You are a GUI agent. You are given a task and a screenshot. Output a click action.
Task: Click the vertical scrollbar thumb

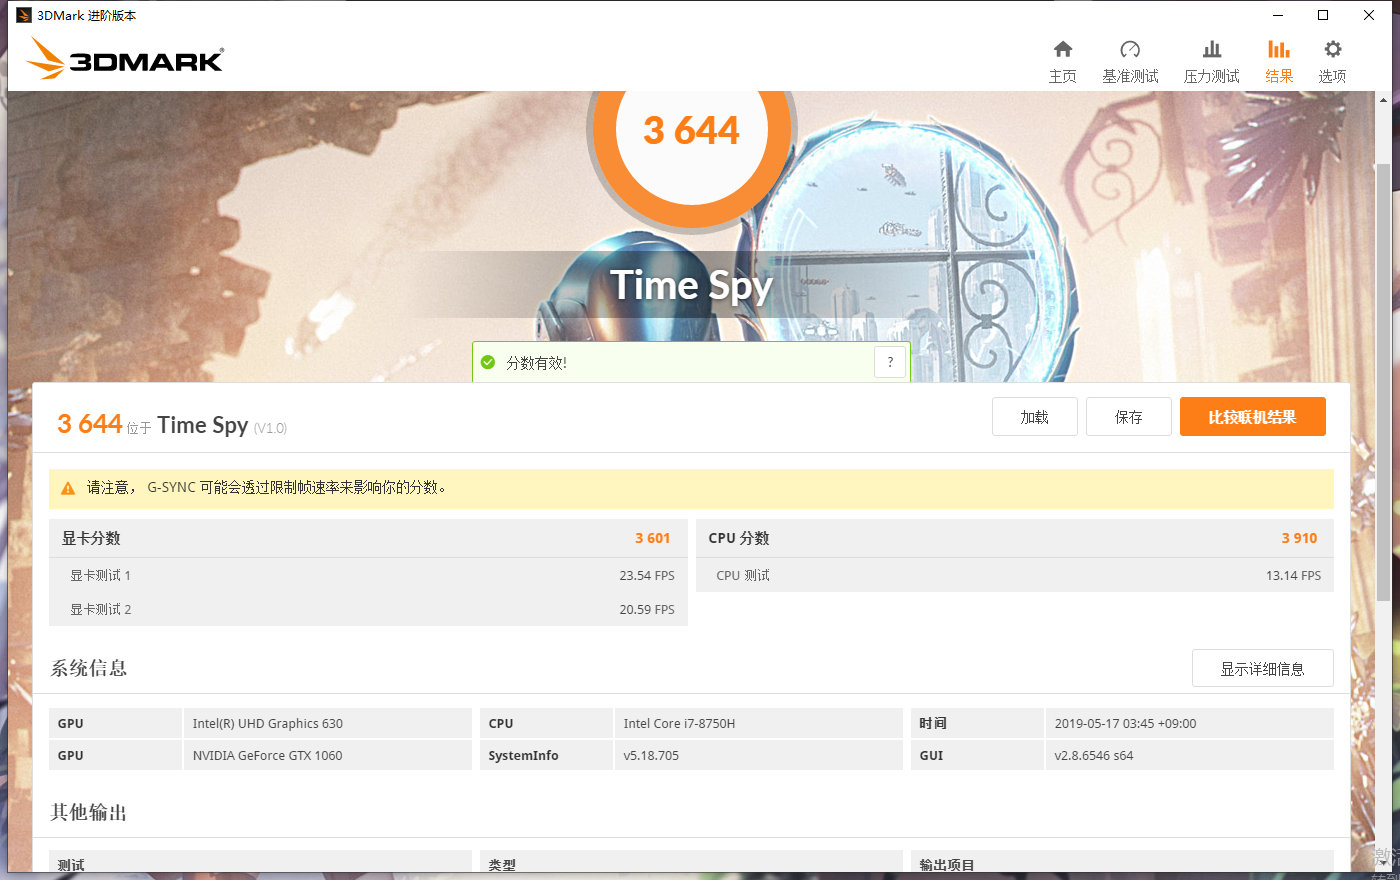1384,381
